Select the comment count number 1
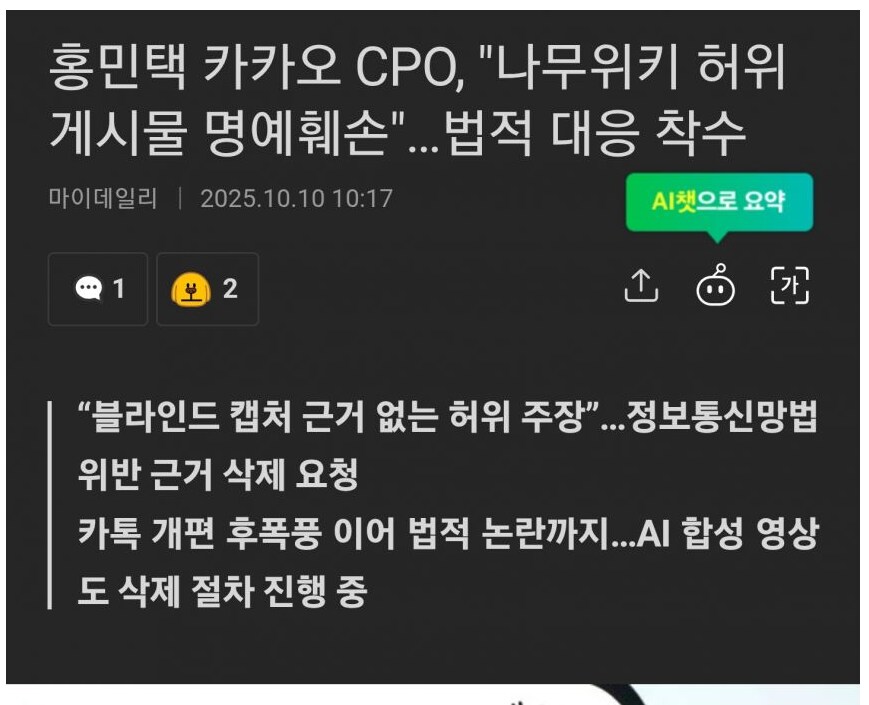 point(119,289)
